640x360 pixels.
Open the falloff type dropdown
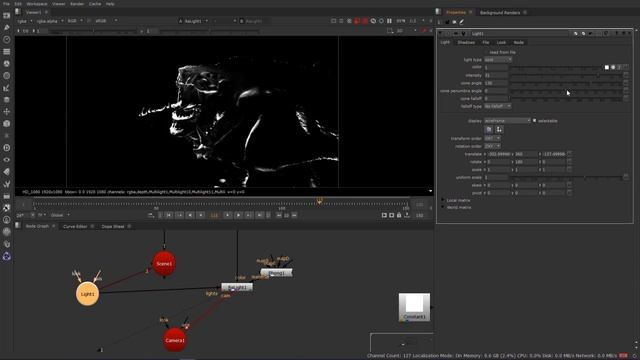tap(498, 106)
